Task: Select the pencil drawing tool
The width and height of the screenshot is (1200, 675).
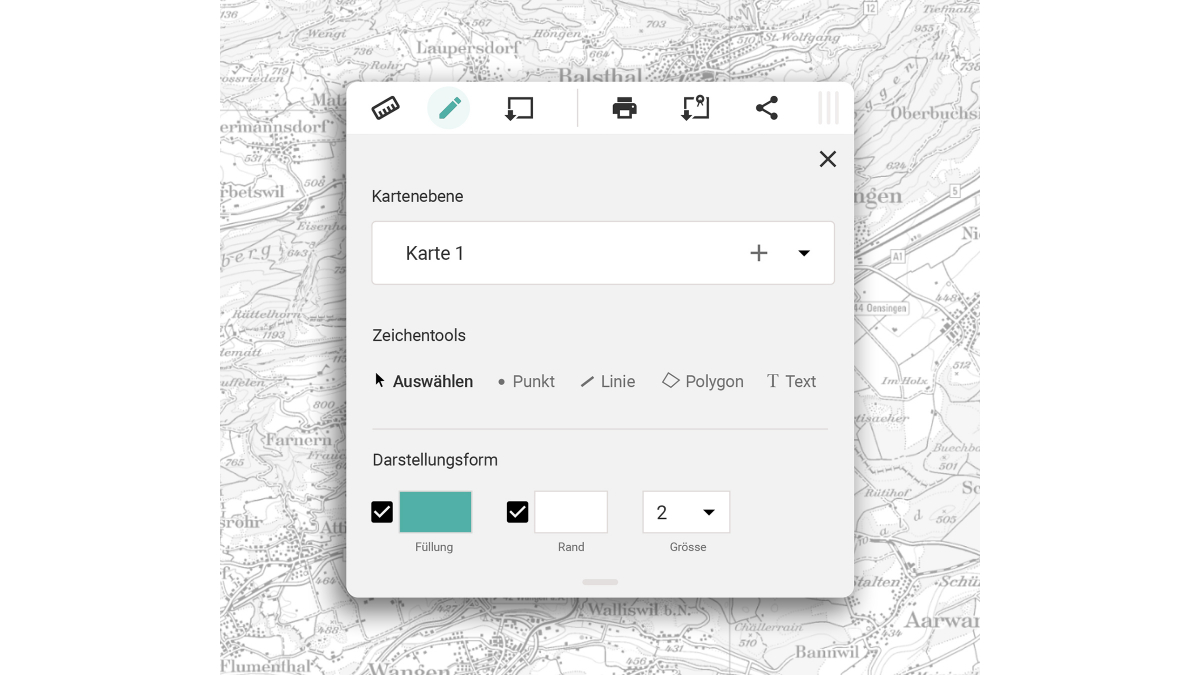Action: 449,108
